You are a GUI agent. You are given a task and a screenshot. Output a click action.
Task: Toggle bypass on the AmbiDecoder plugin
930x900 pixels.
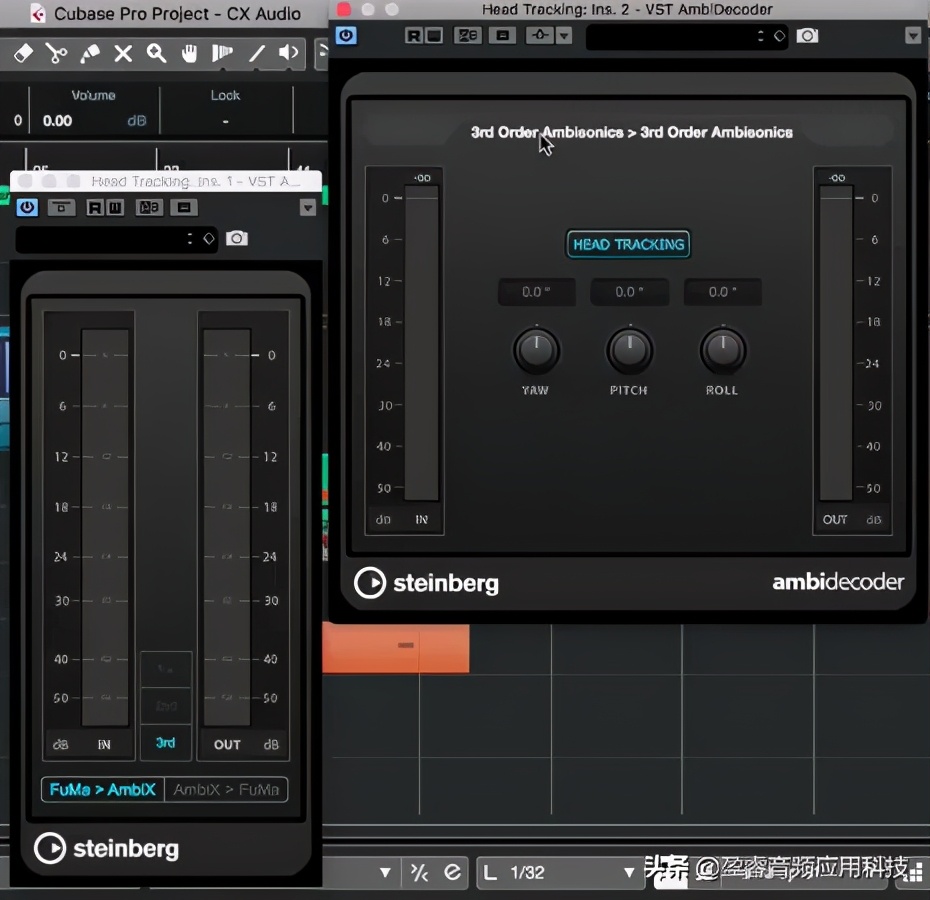345,35
